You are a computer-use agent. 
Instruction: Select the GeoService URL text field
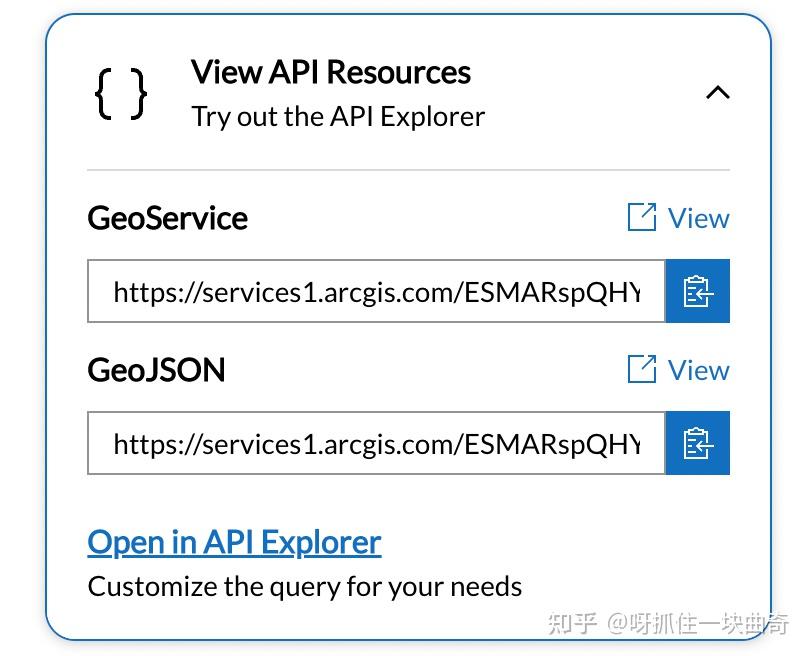point(375,292)
